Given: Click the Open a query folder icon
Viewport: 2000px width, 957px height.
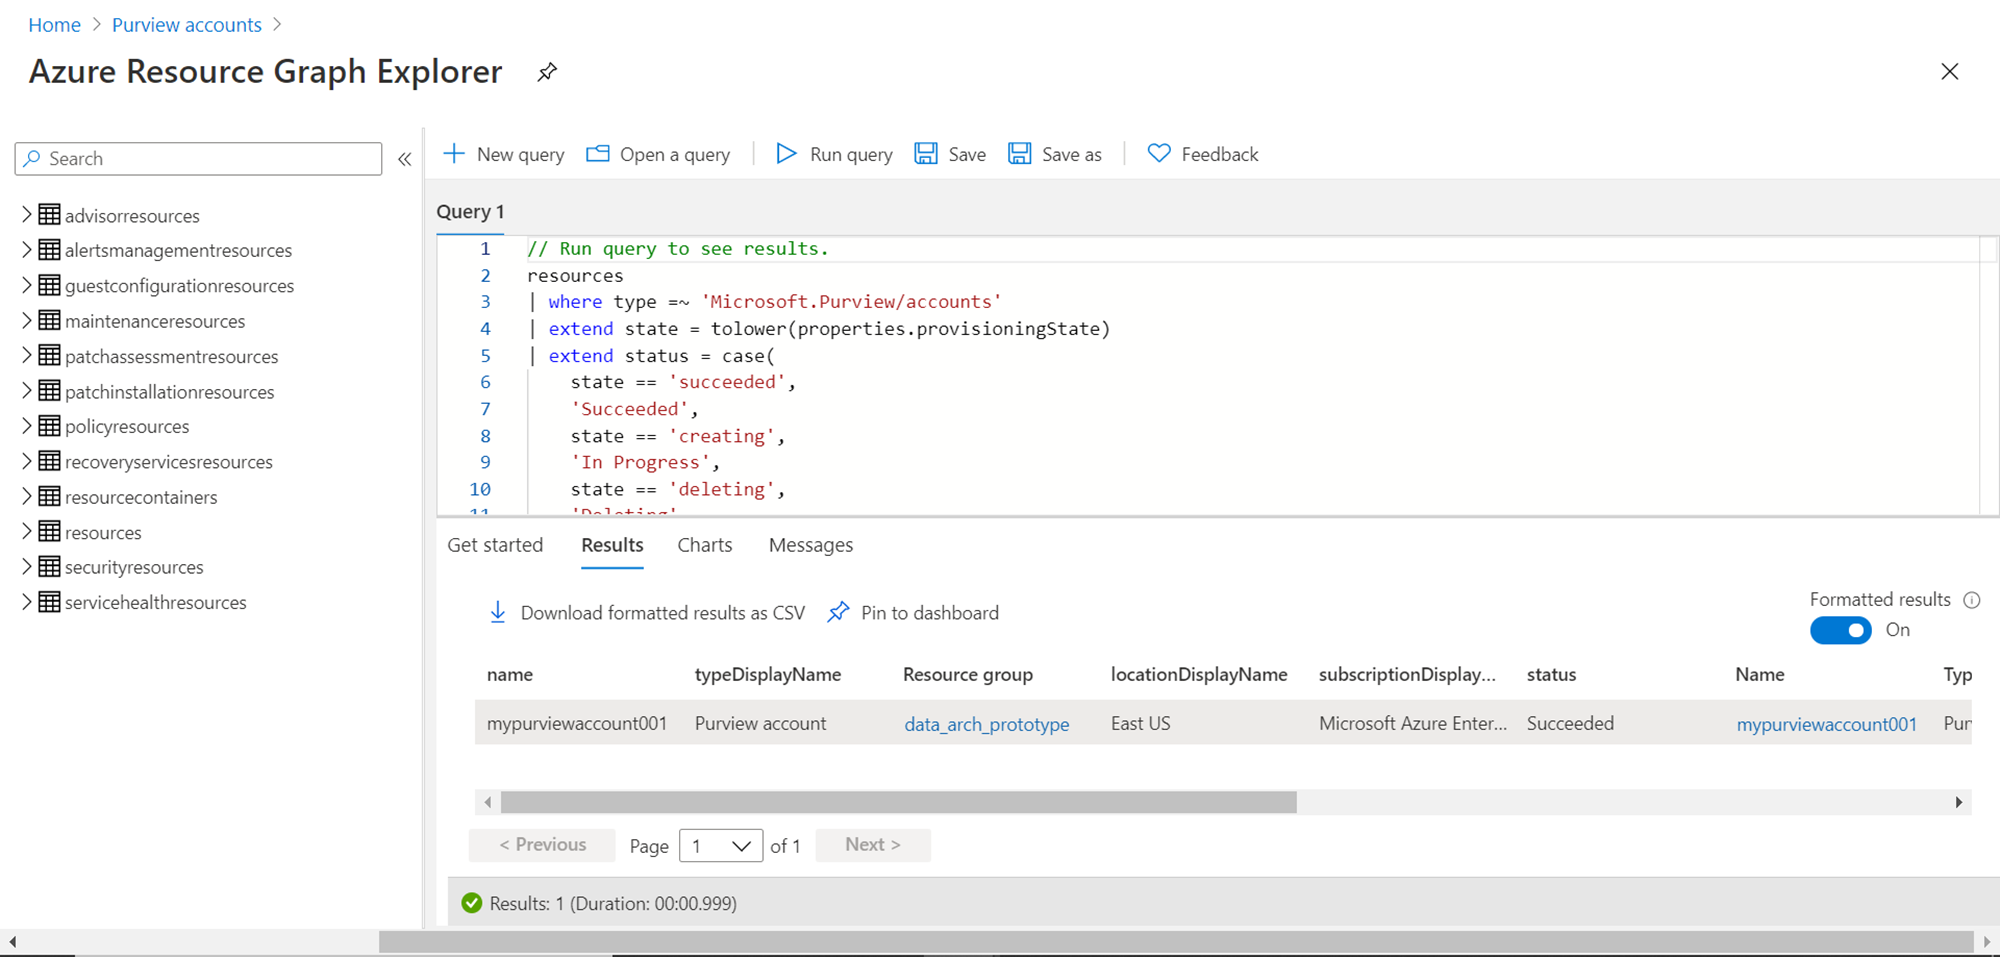Looking at the screenshot, I should [x=598, y=154].
